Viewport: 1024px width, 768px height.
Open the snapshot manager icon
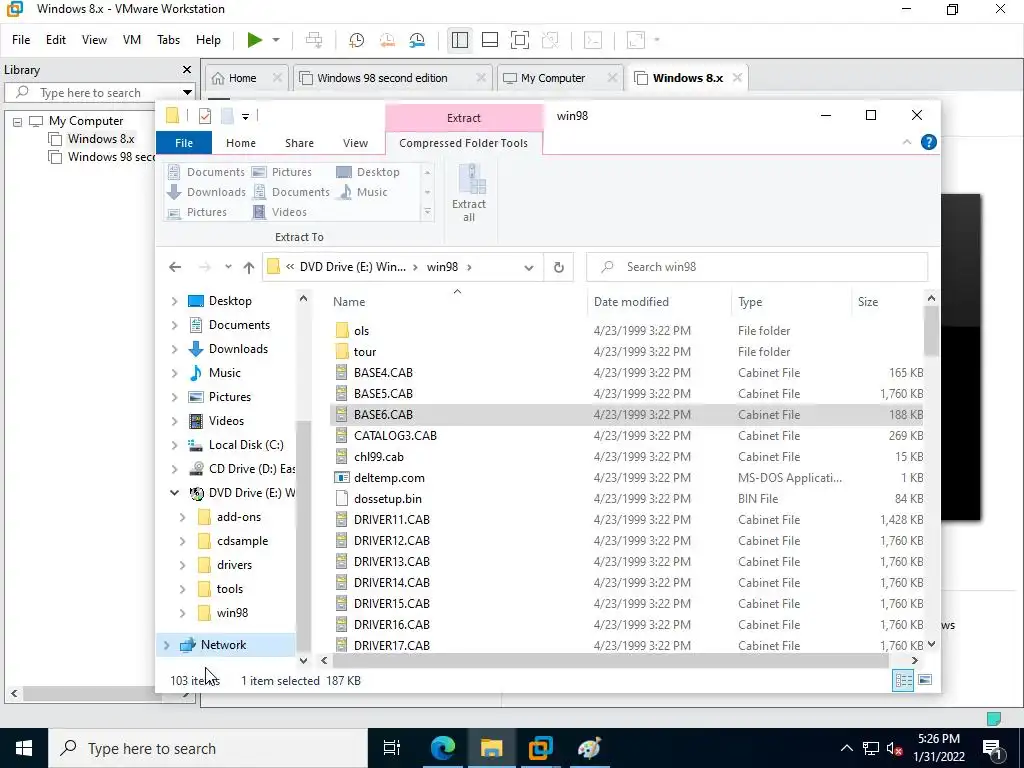pyautogui.click(x=417, y=40)
